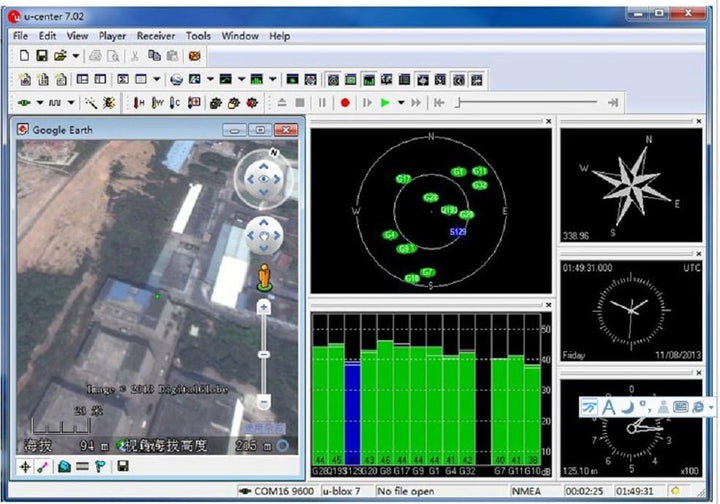Click the baudrate waveform icon

tap(55, 103)
